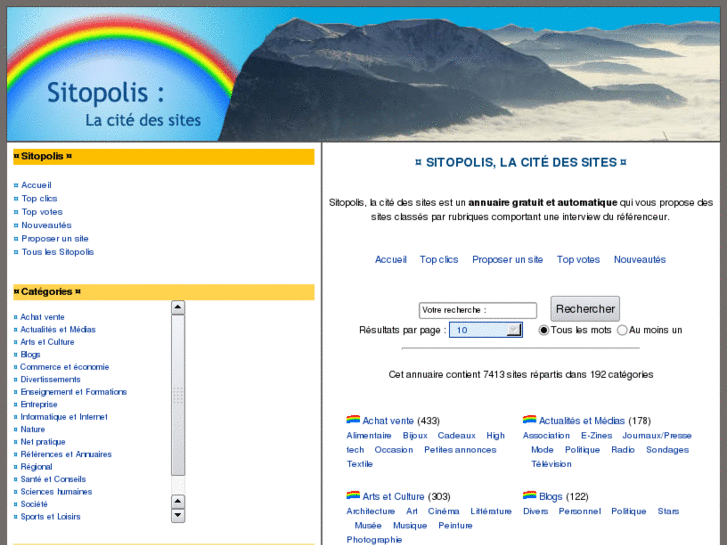Open Sondages subcategory link
This screenshot has height=545, width=727.
click(667, 450)
